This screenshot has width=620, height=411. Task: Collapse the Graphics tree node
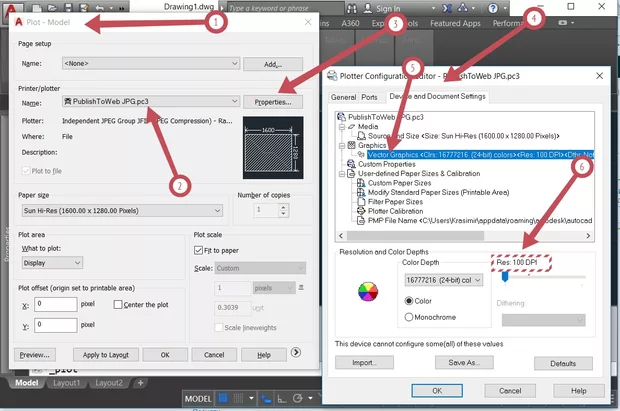pyautogui.click(x=342, y=146)
